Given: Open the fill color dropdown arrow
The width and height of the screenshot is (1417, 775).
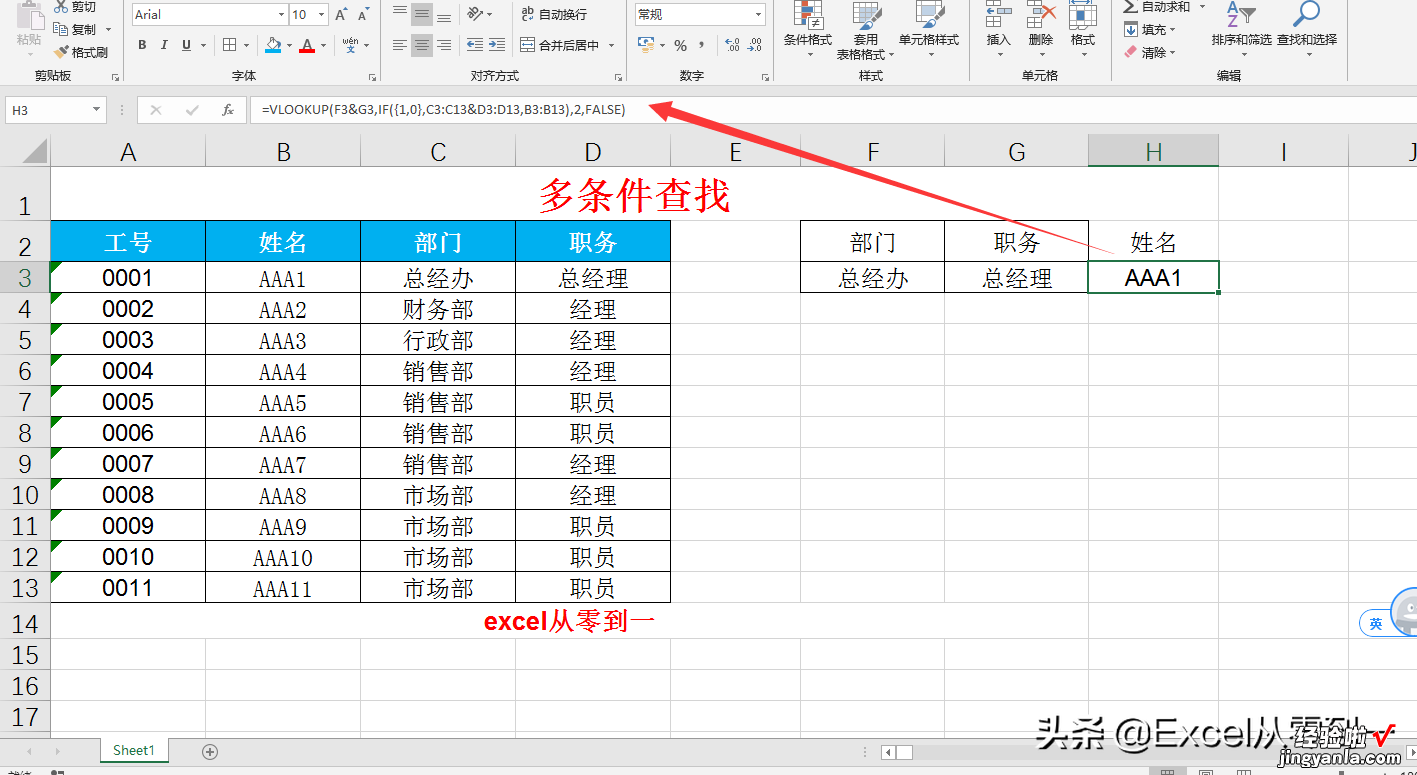Looking at the screenshot, I should 290,46.
